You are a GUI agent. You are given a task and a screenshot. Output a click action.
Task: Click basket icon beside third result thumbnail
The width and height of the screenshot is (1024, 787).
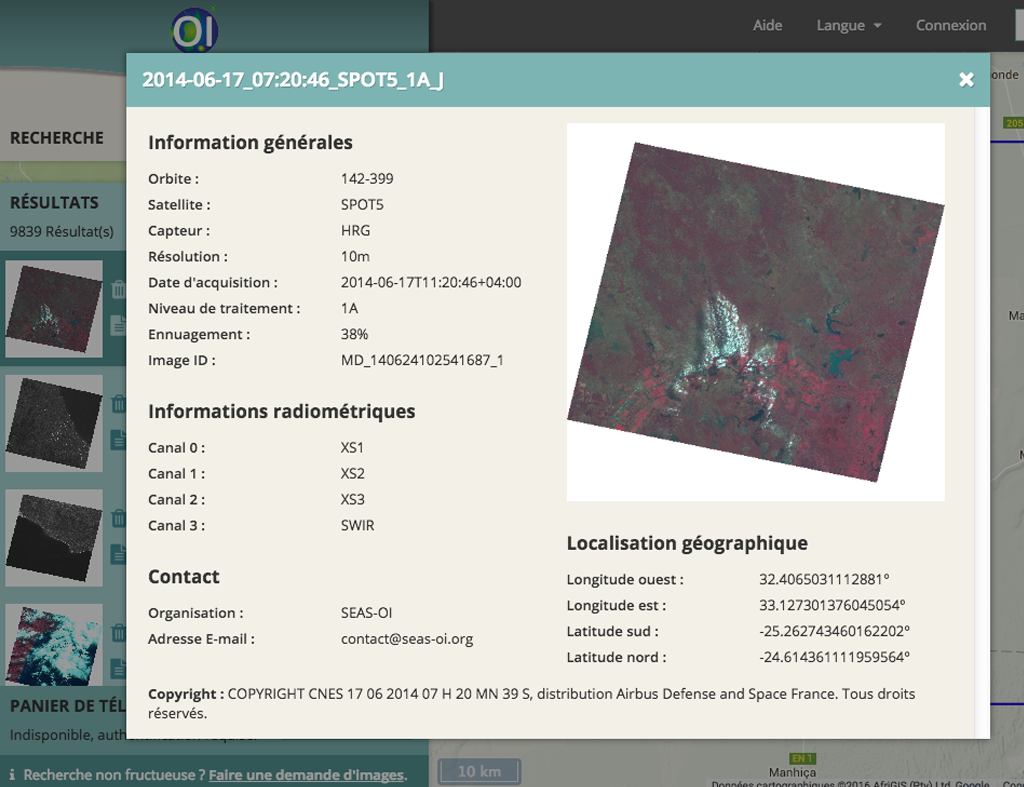(117, 519)
